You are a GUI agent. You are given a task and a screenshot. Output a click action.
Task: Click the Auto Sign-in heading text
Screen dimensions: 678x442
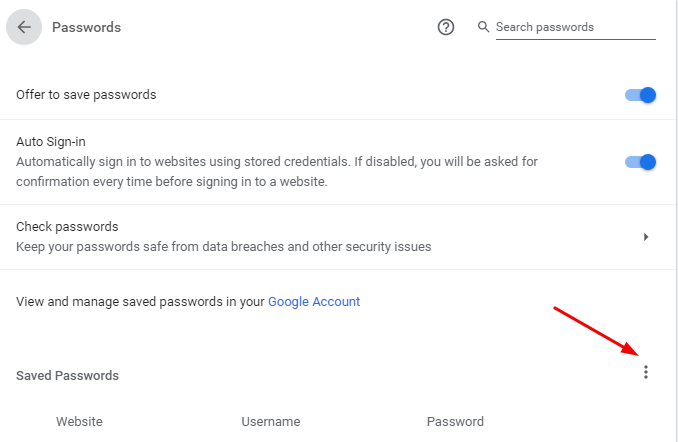[51, 142]
